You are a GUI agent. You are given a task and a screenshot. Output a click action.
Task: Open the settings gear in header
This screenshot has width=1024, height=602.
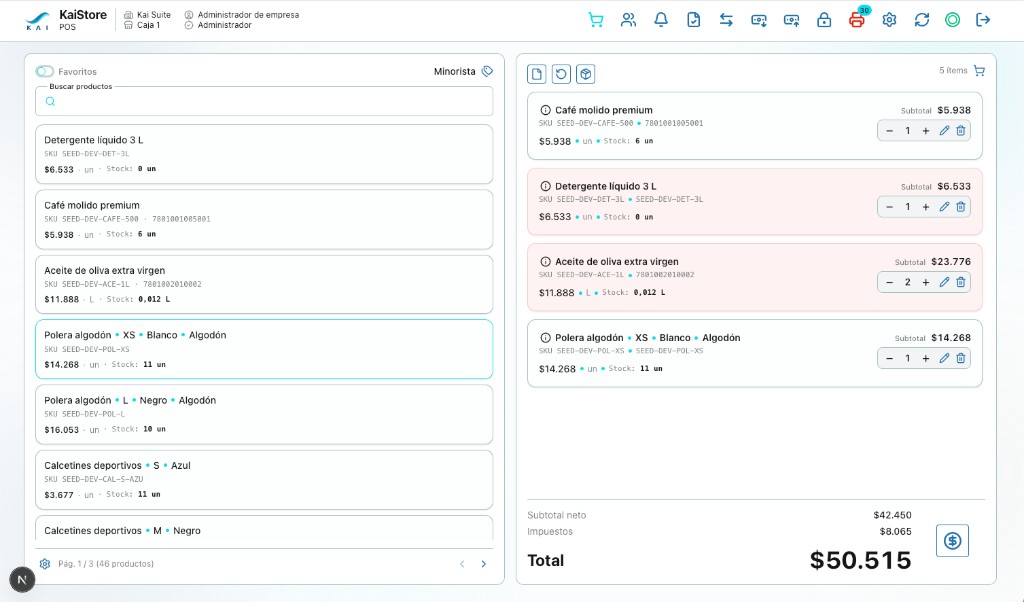click(889, 20)
